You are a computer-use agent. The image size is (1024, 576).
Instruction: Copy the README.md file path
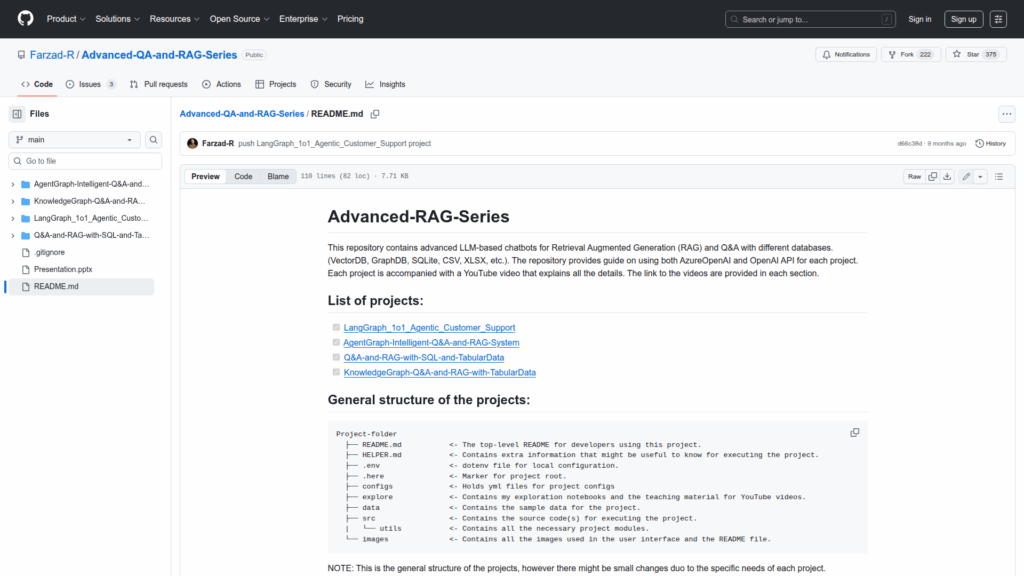(x=375, y=114)
